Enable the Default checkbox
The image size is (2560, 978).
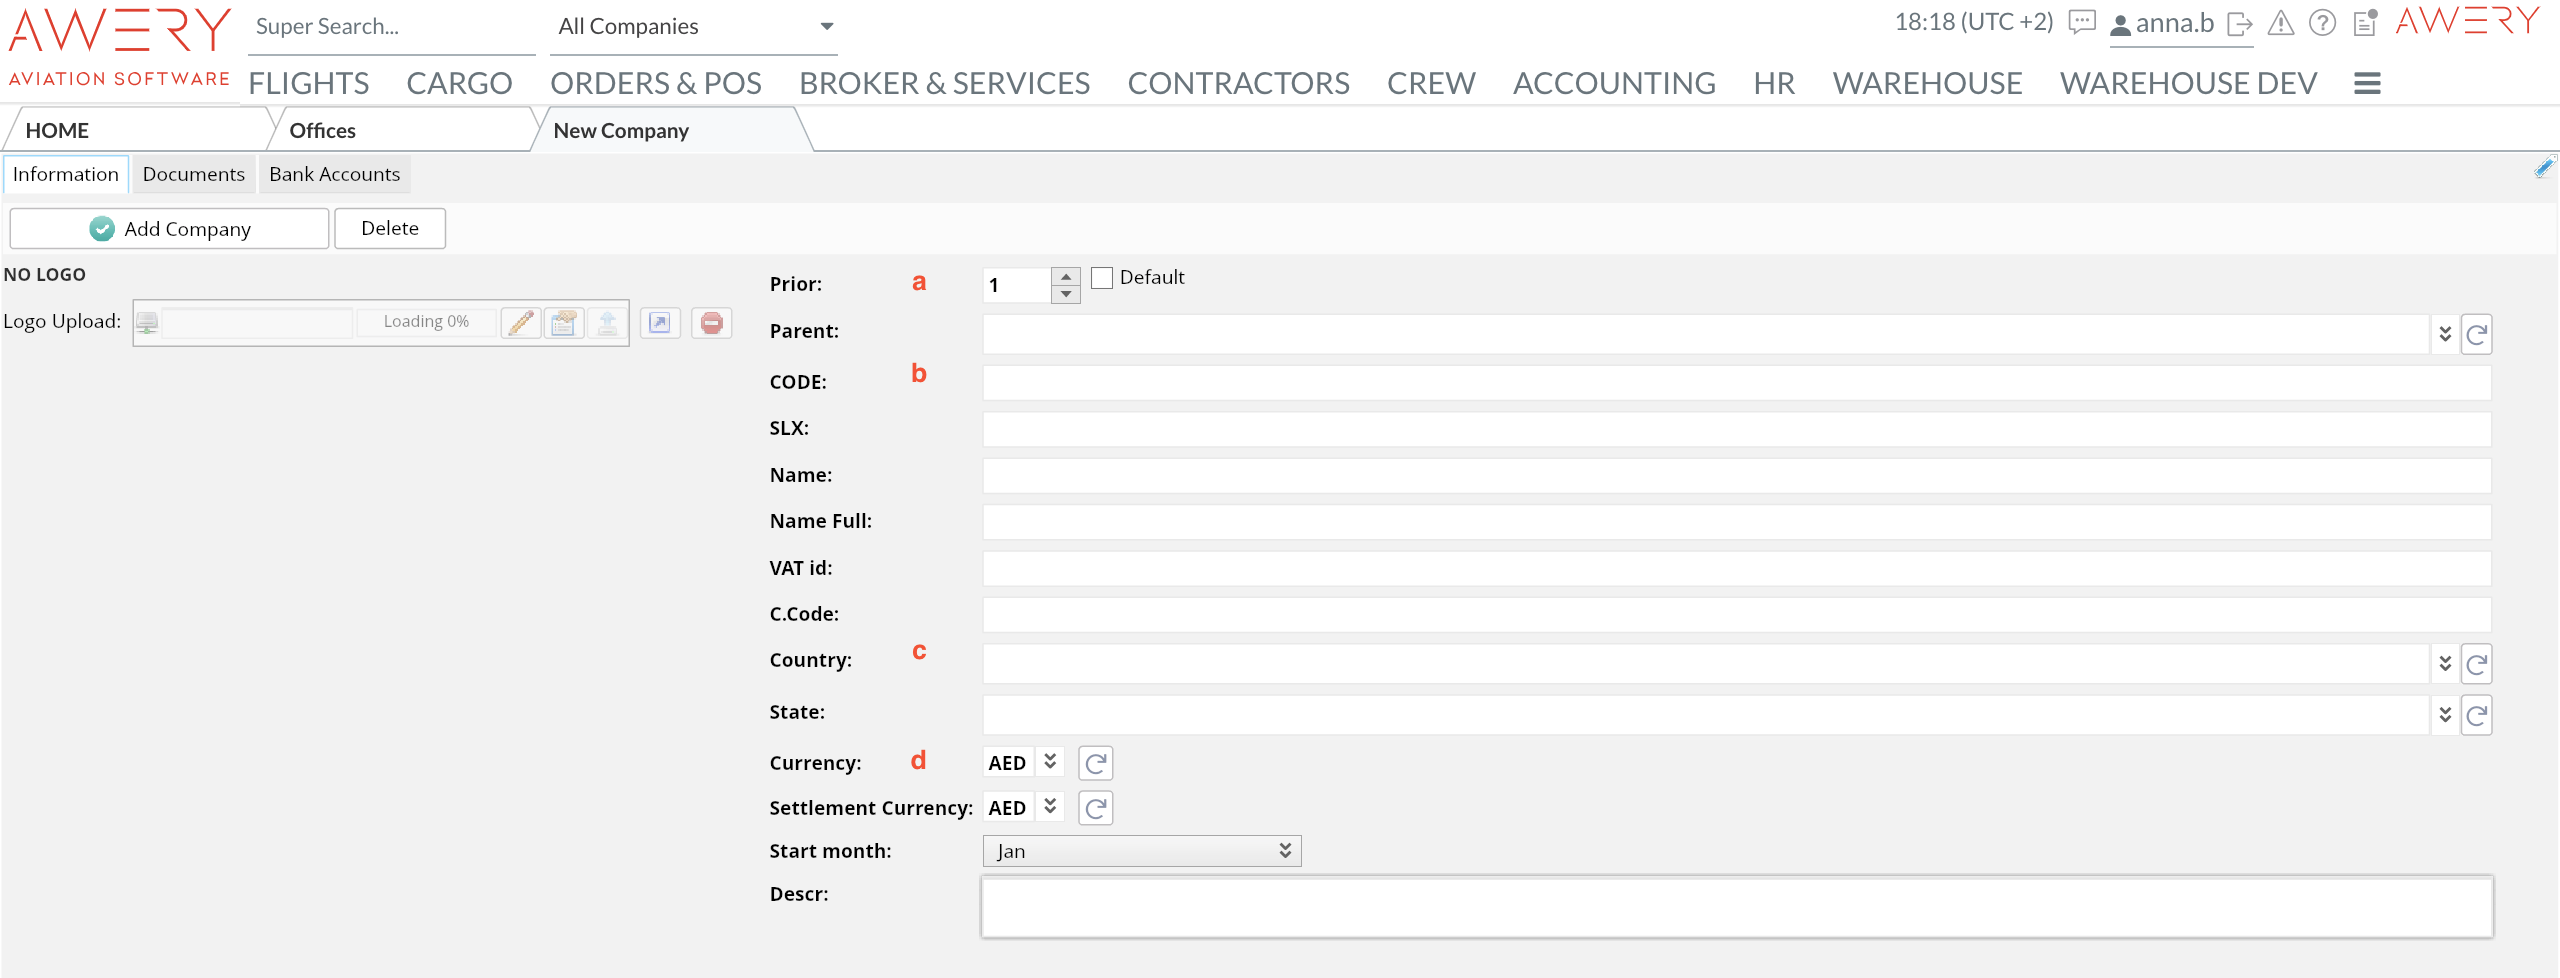coord(1102,278)
